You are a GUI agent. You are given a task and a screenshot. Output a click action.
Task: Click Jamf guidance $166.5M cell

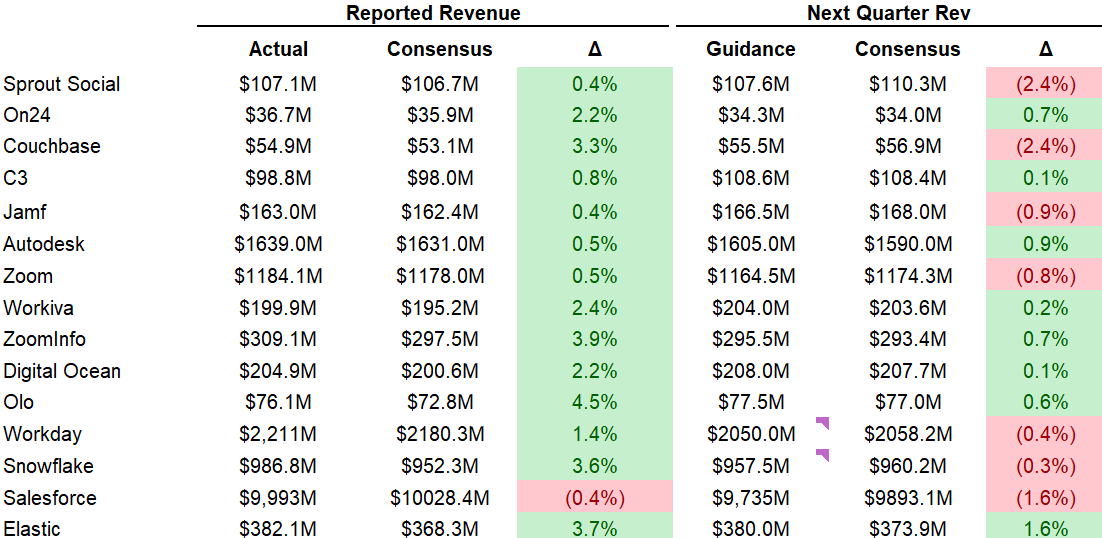tap(751, 211)
